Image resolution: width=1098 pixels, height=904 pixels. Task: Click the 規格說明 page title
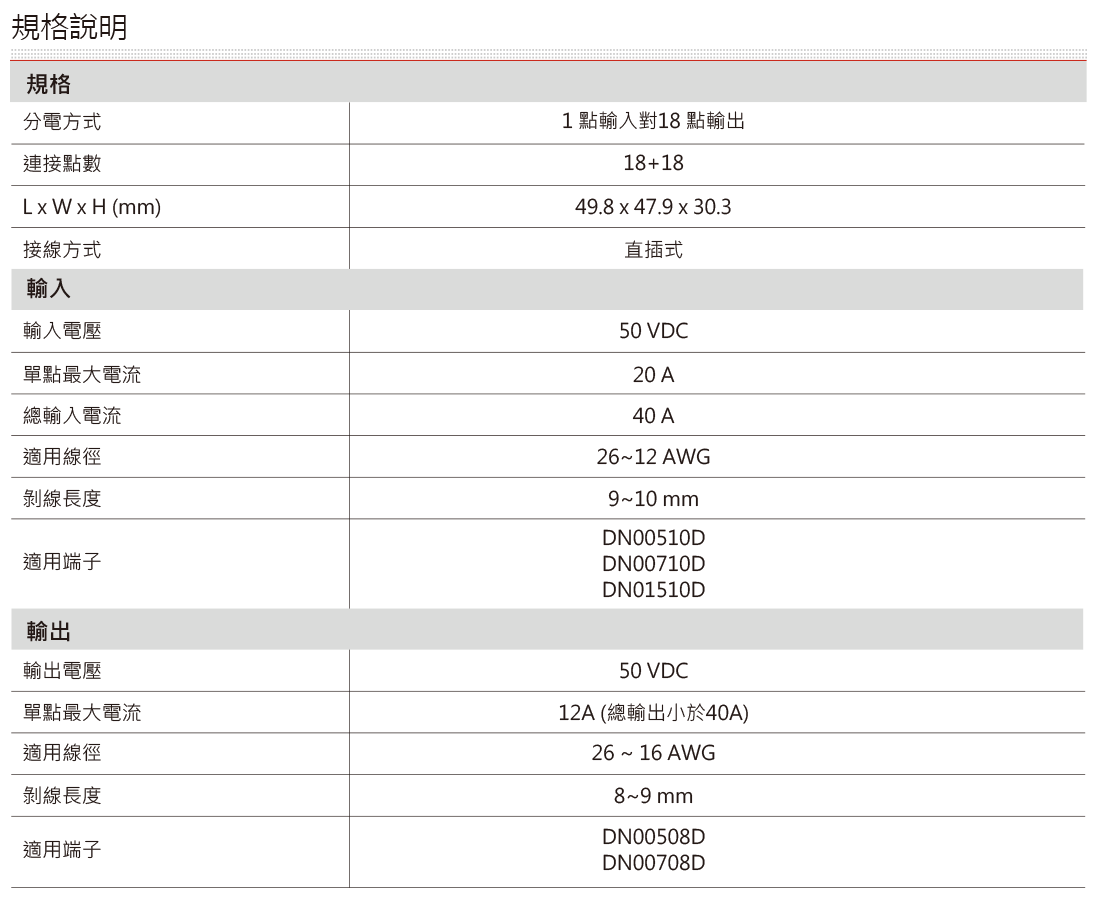click(x=69, y=29)
